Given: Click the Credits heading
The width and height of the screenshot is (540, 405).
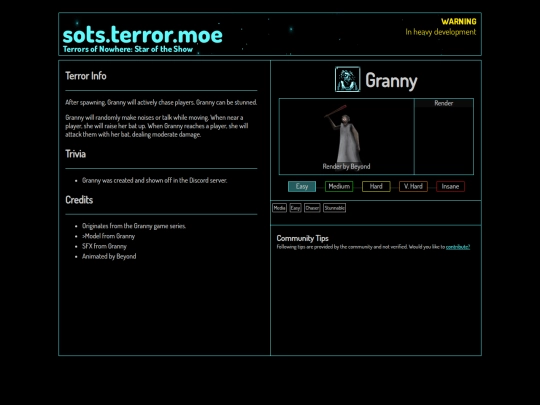Looking at the screenshot, I should (x=79, y=200).
